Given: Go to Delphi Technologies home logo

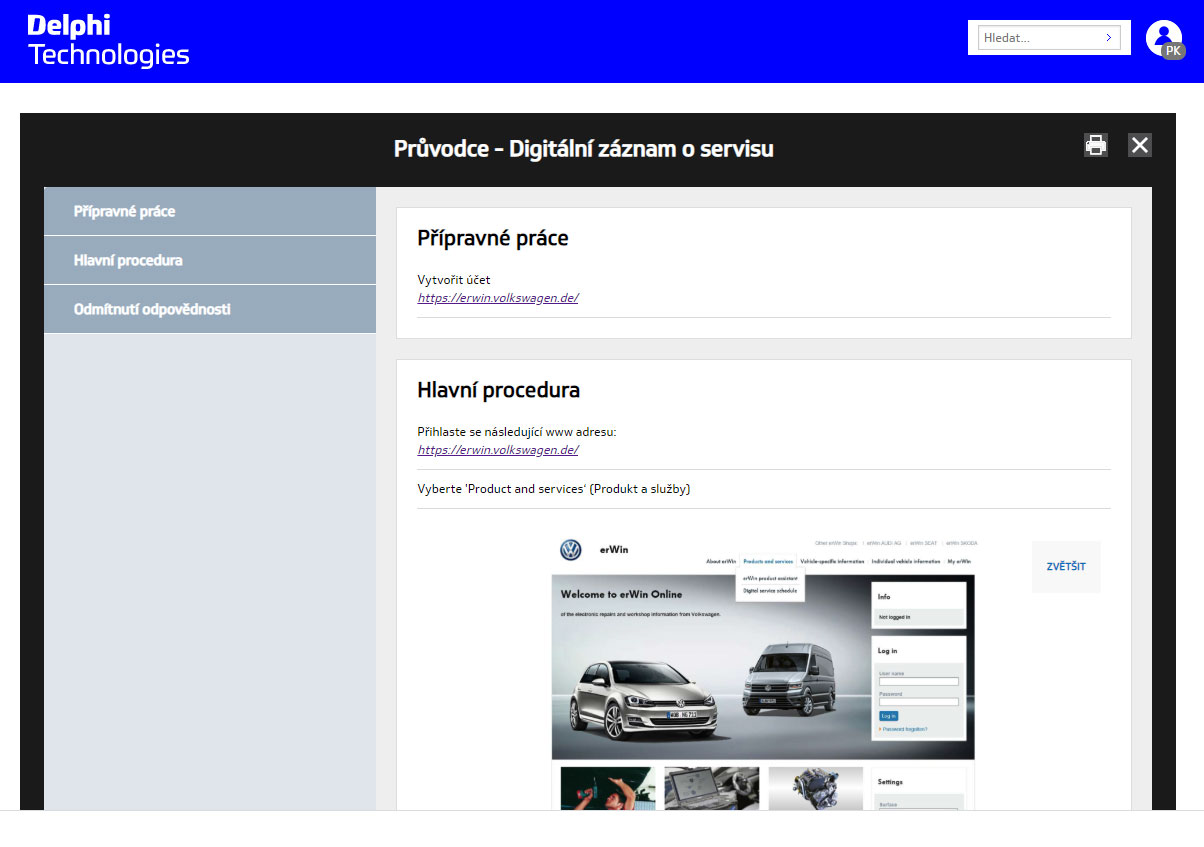Looking at the screenshot, I should pos(108,40).
